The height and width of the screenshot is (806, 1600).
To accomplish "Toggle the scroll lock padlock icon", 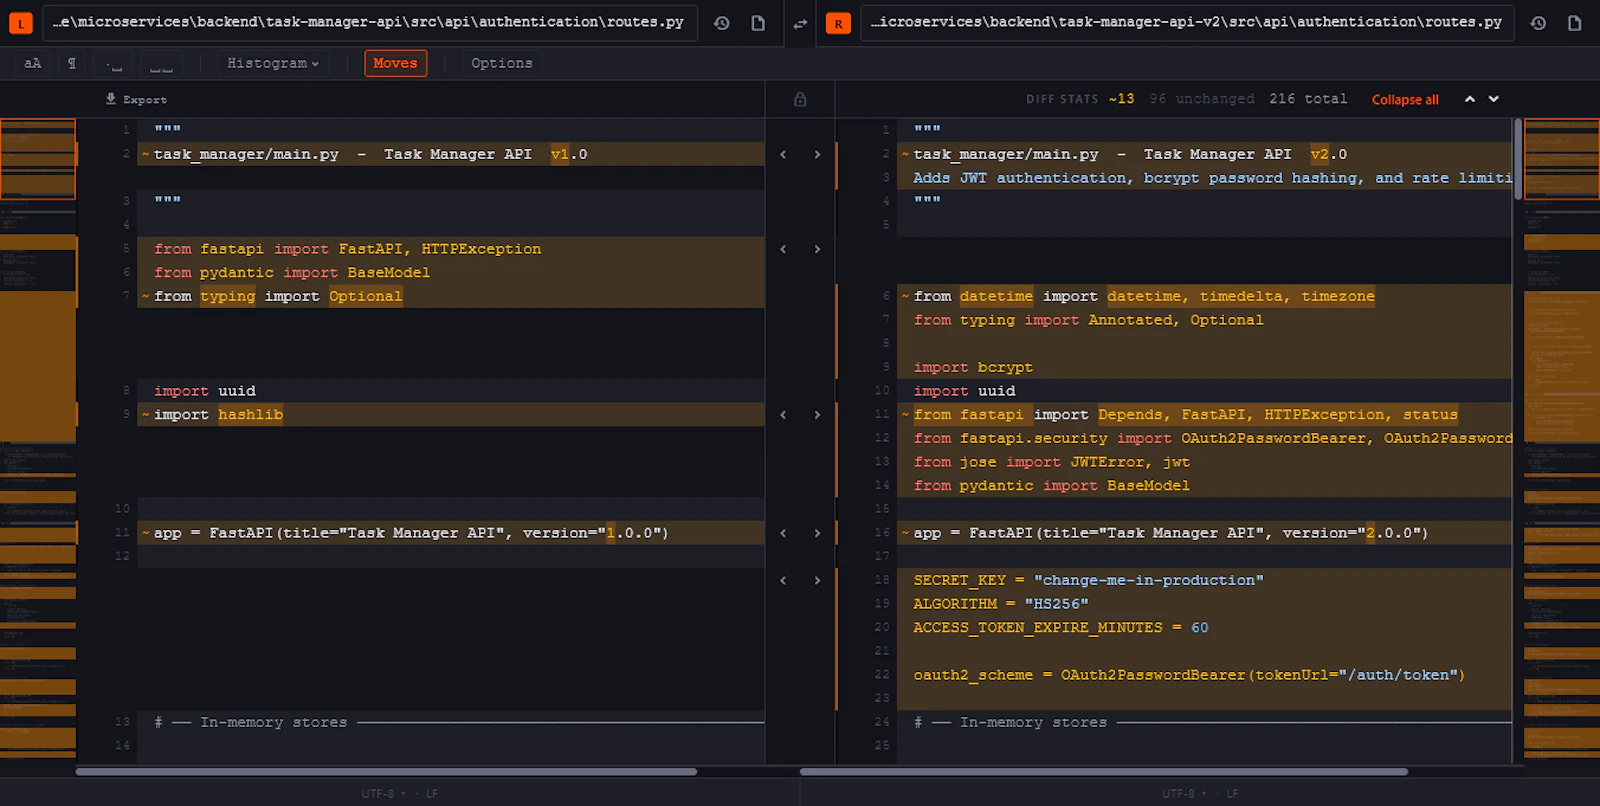I will pyautogui.click(x=800, y=99).
